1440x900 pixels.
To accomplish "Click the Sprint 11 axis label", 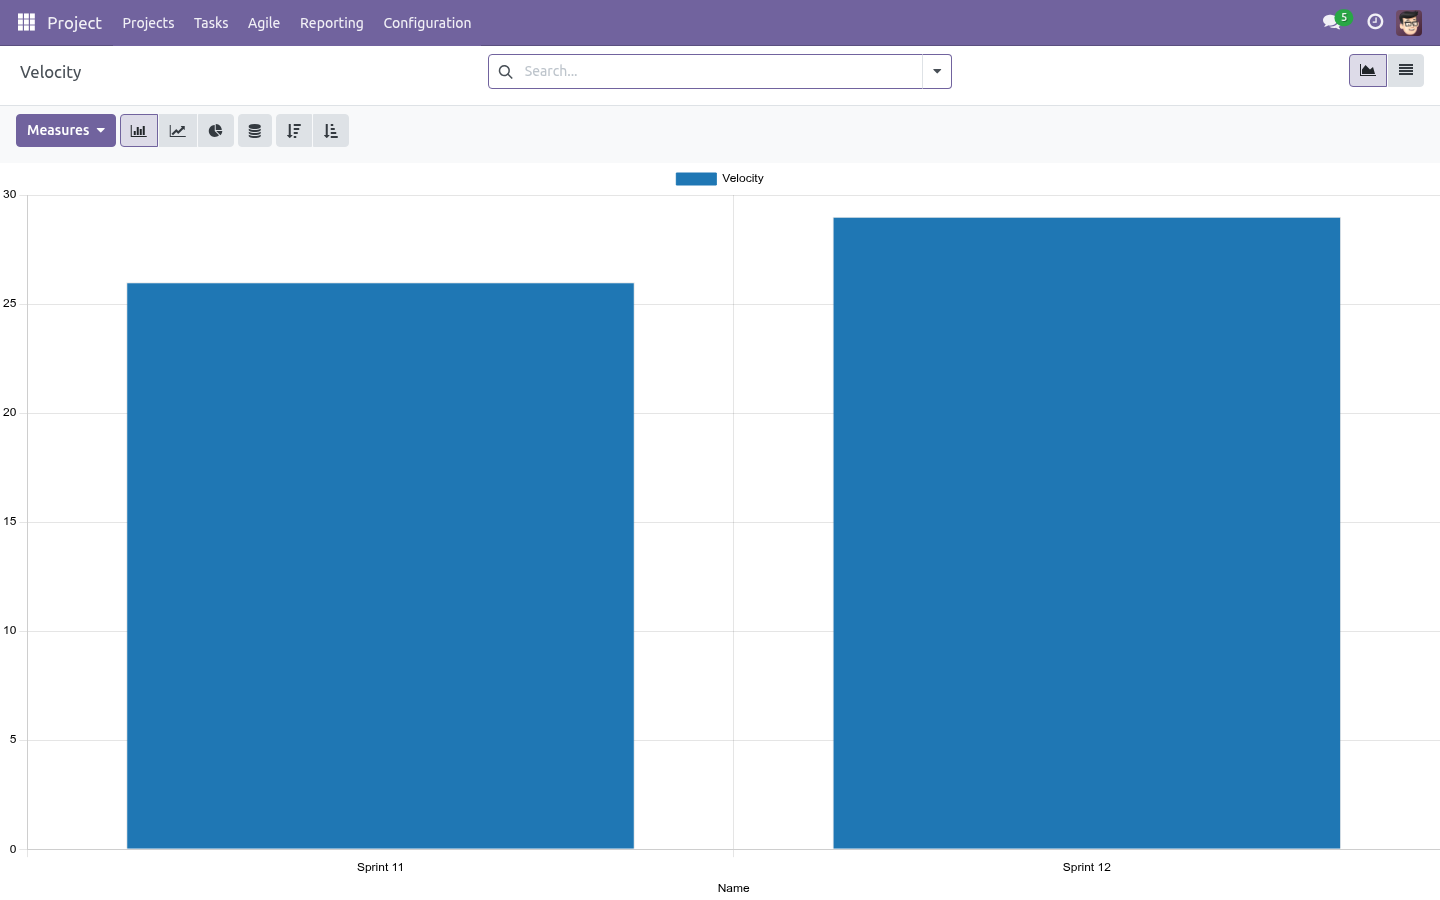I will point(380,867).
